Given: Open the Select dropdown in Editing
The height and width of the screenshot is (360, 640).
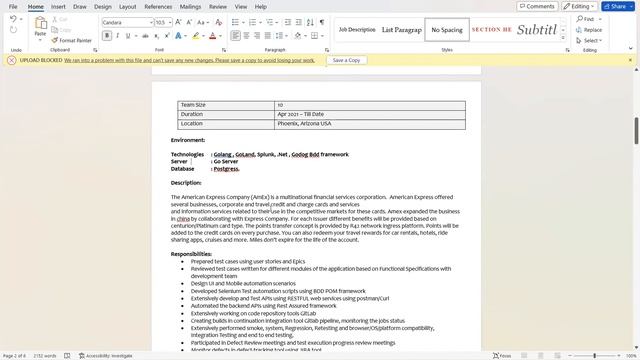Looking at the screenshot, I should [x=589, y=40].
